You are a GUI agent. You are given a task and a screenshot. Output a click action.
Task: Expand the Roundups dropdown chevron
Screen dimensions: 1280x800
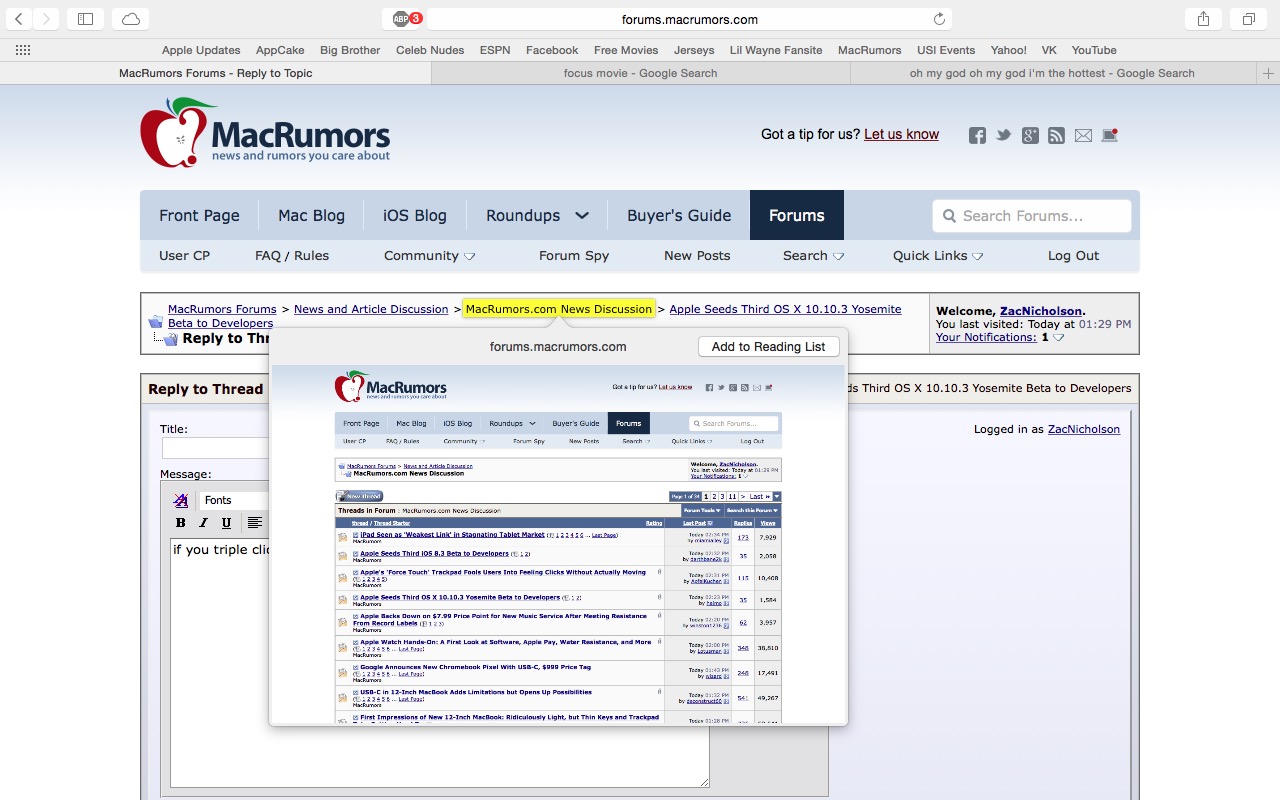coord(582,215)
